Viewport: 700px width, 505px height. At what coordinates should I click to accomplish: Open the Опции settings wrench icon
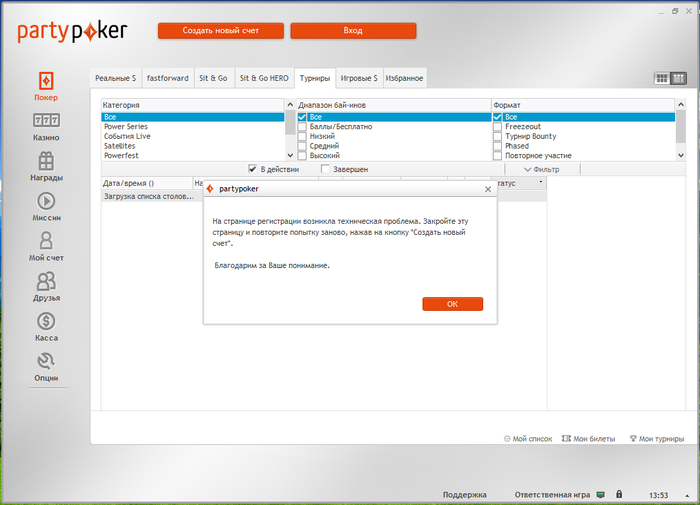point(46,361)
